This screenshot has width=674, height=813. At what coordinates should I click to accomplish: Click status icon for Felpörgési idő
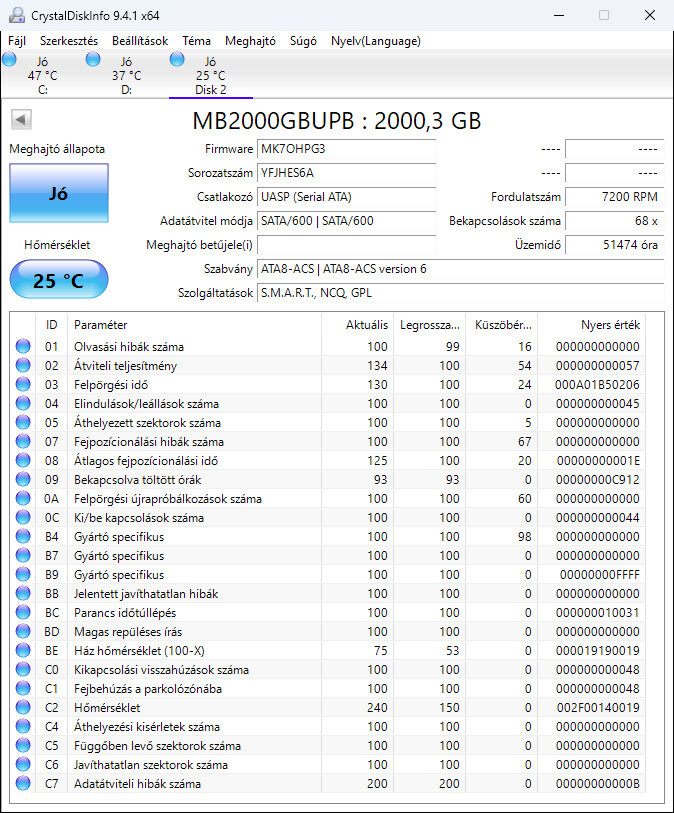(23, 384)
